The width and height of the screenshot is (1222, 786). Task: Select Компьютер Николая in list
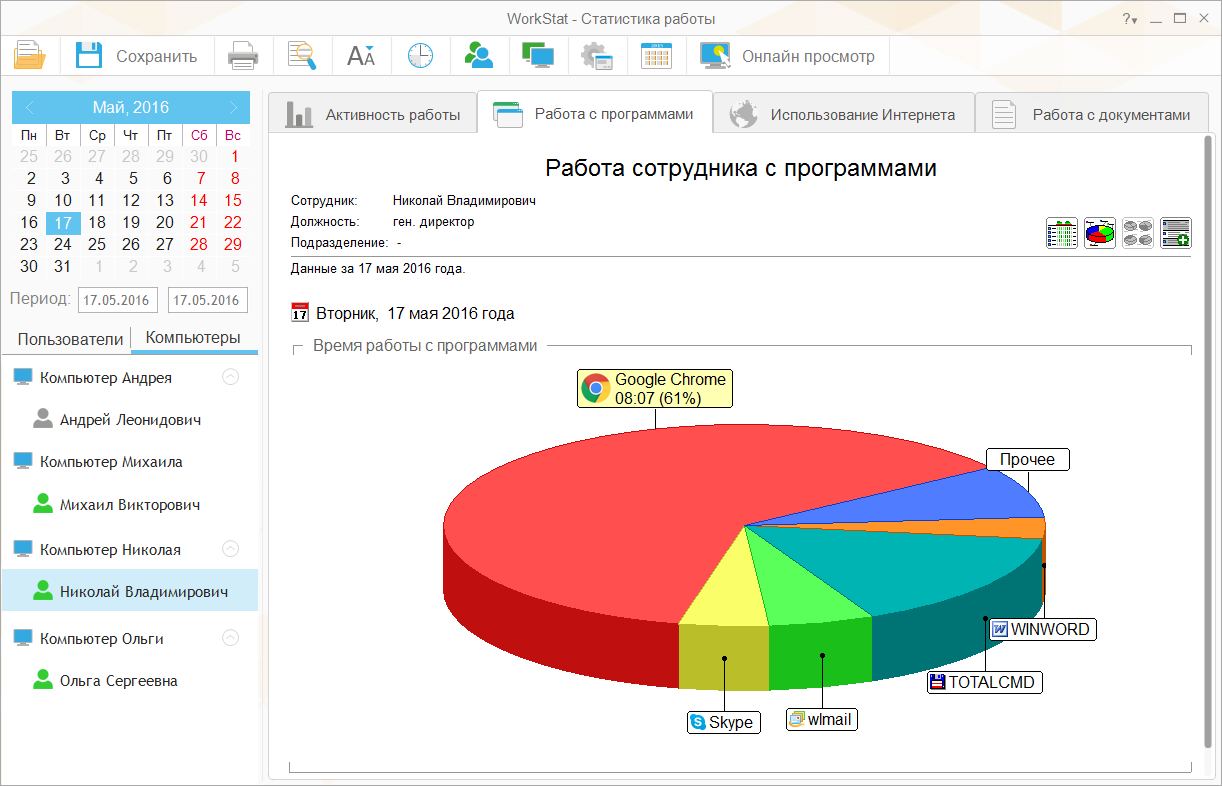click(x=110, y=549)
